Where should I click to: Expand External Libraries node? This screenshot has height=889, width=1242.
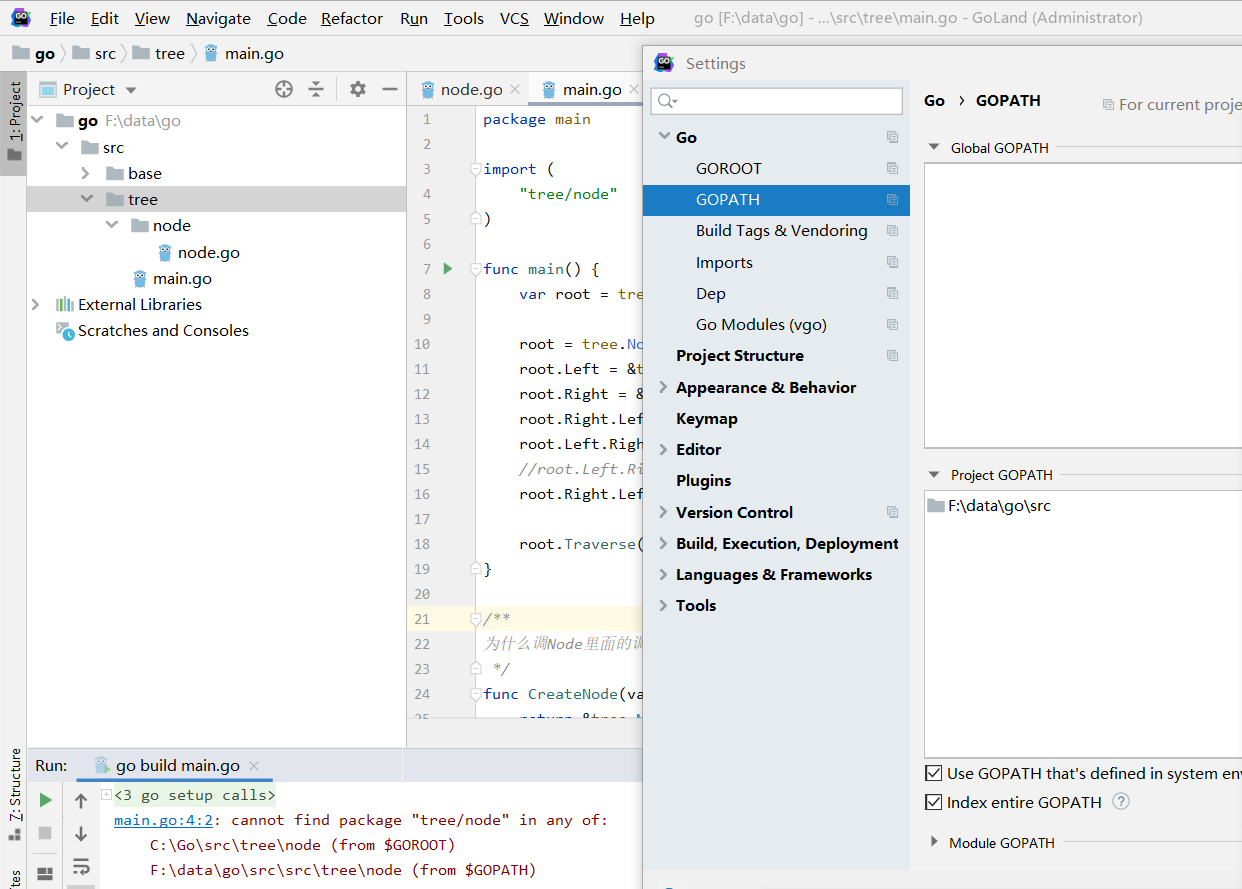pyautogui.click(x=36, y=304)
